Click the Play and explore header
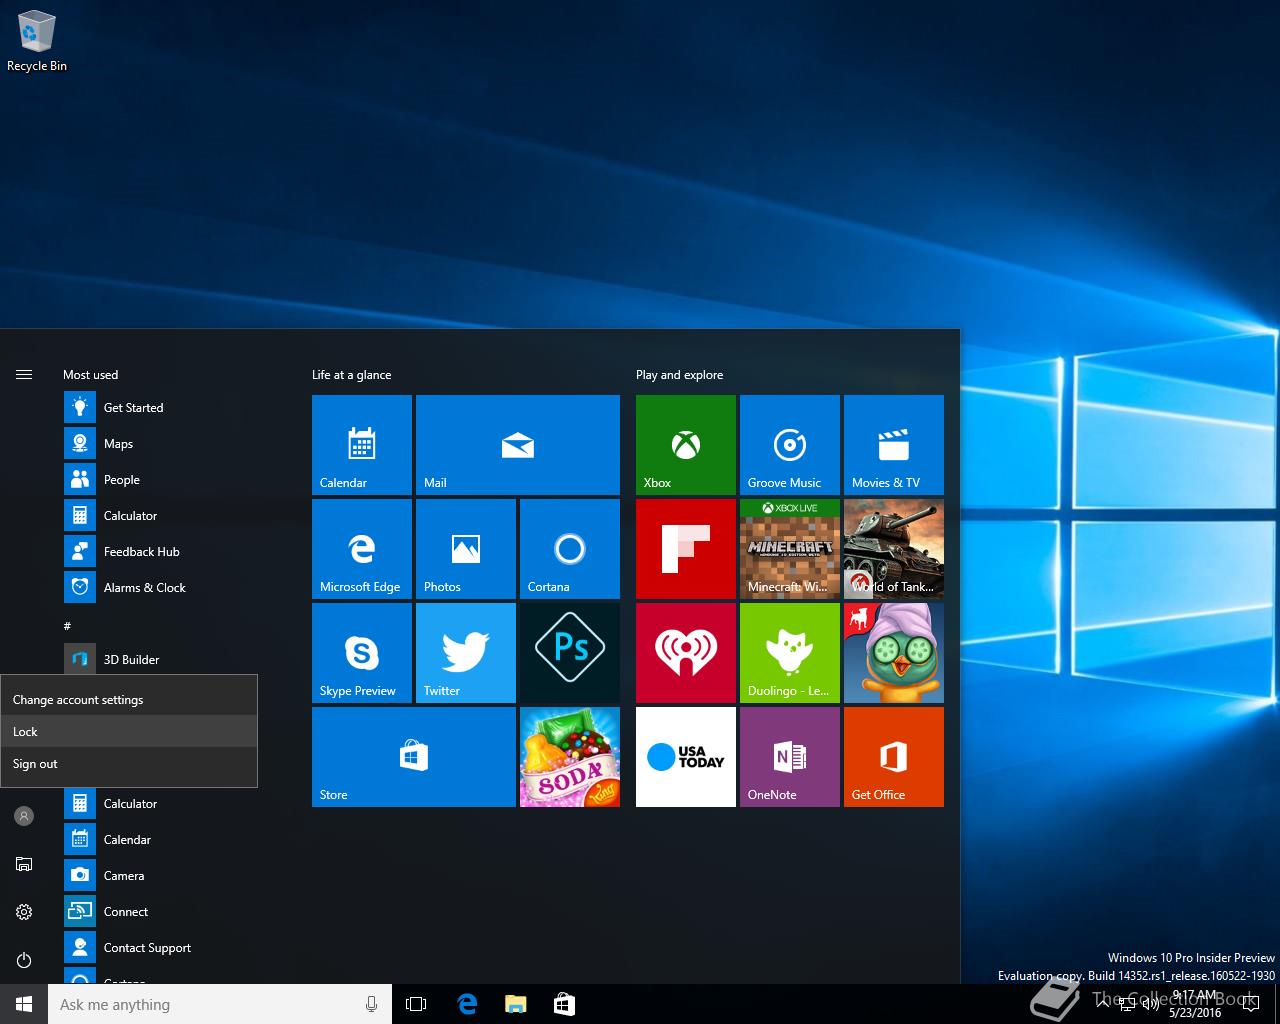The width and height of the screenshot is (1280, 1024). 679,375
